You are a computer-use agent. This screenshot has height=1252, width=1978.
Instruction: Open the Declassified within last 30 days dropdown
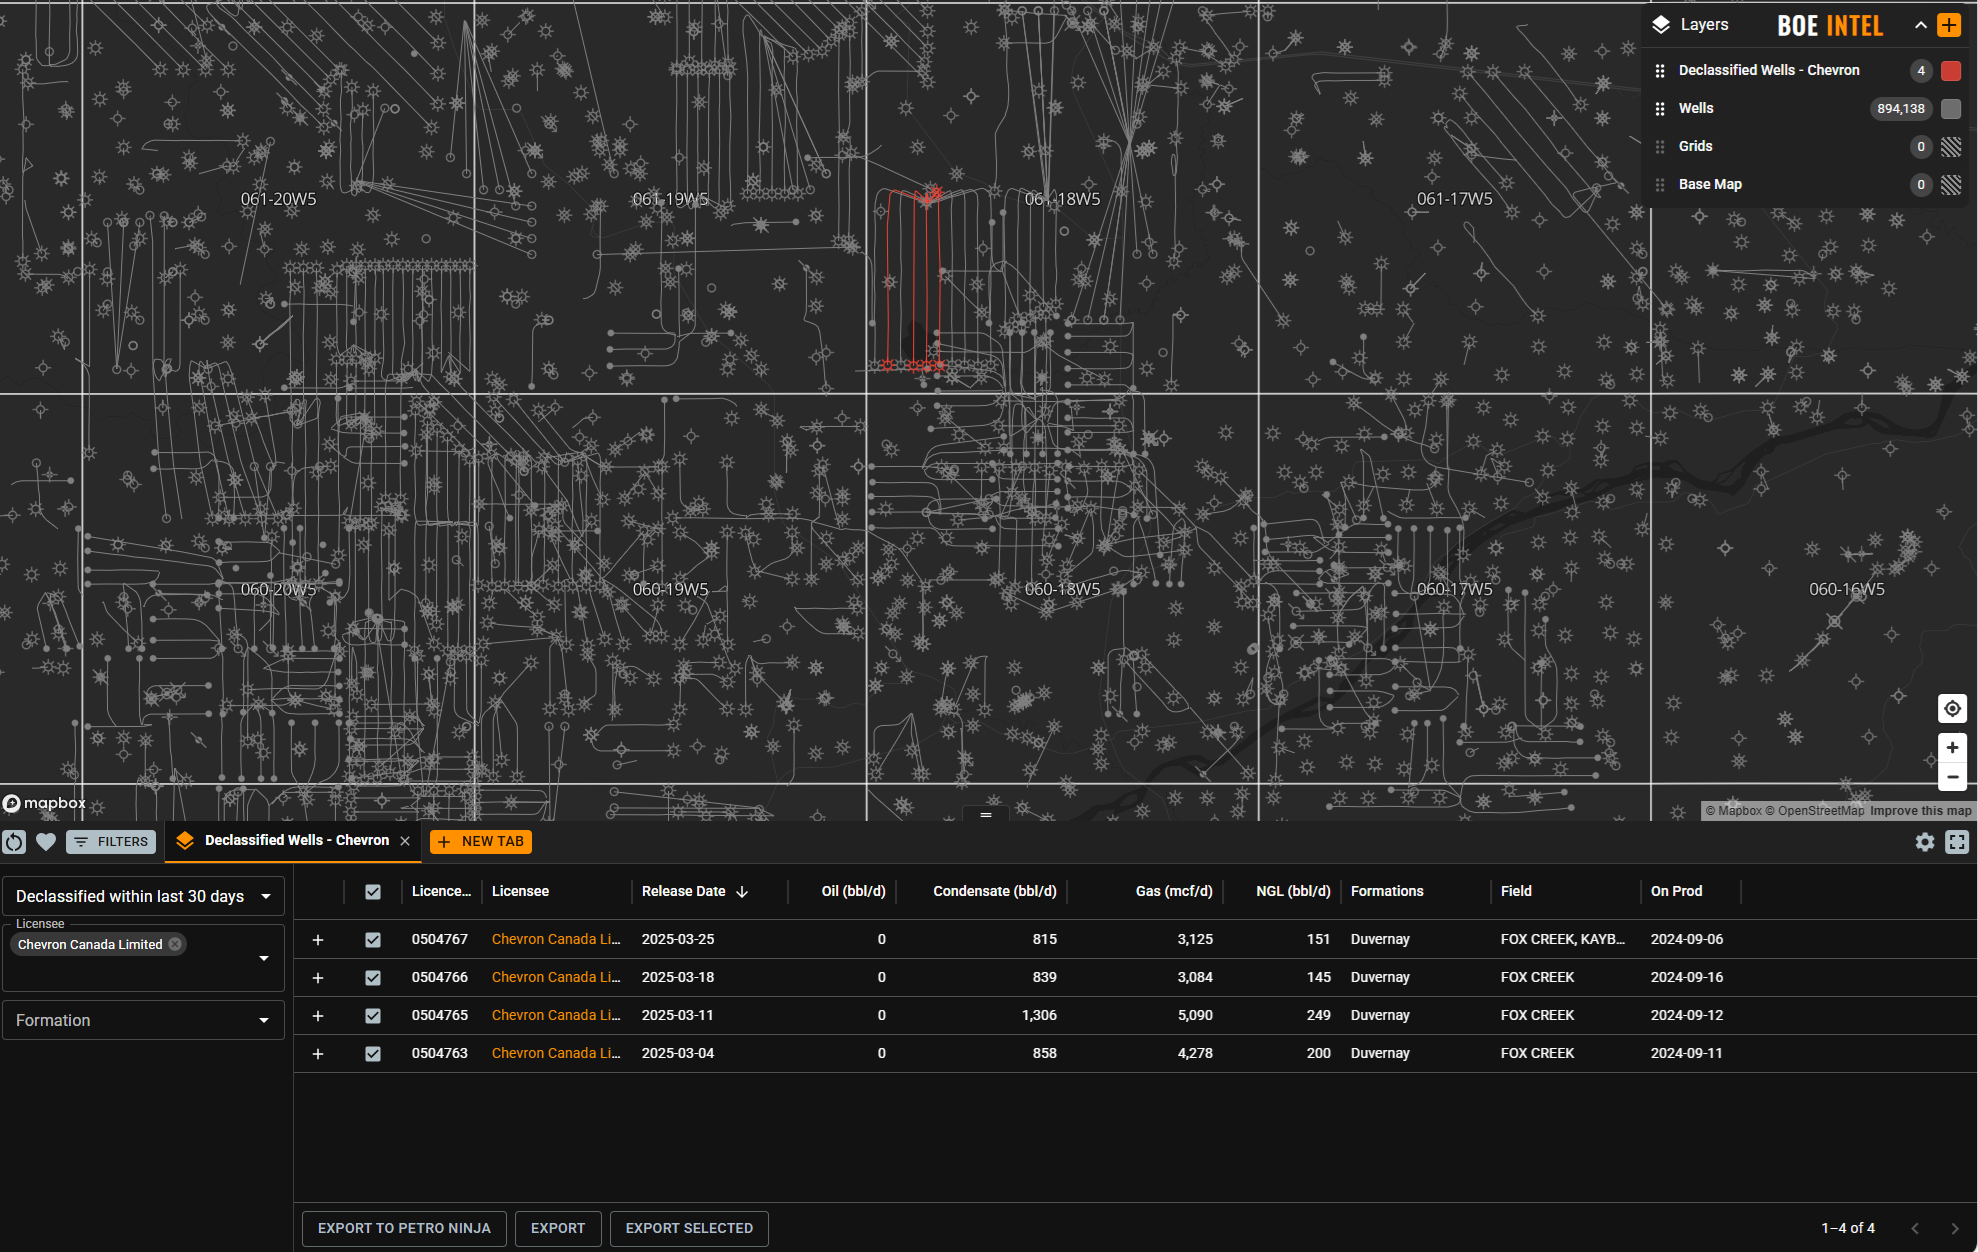143,896
